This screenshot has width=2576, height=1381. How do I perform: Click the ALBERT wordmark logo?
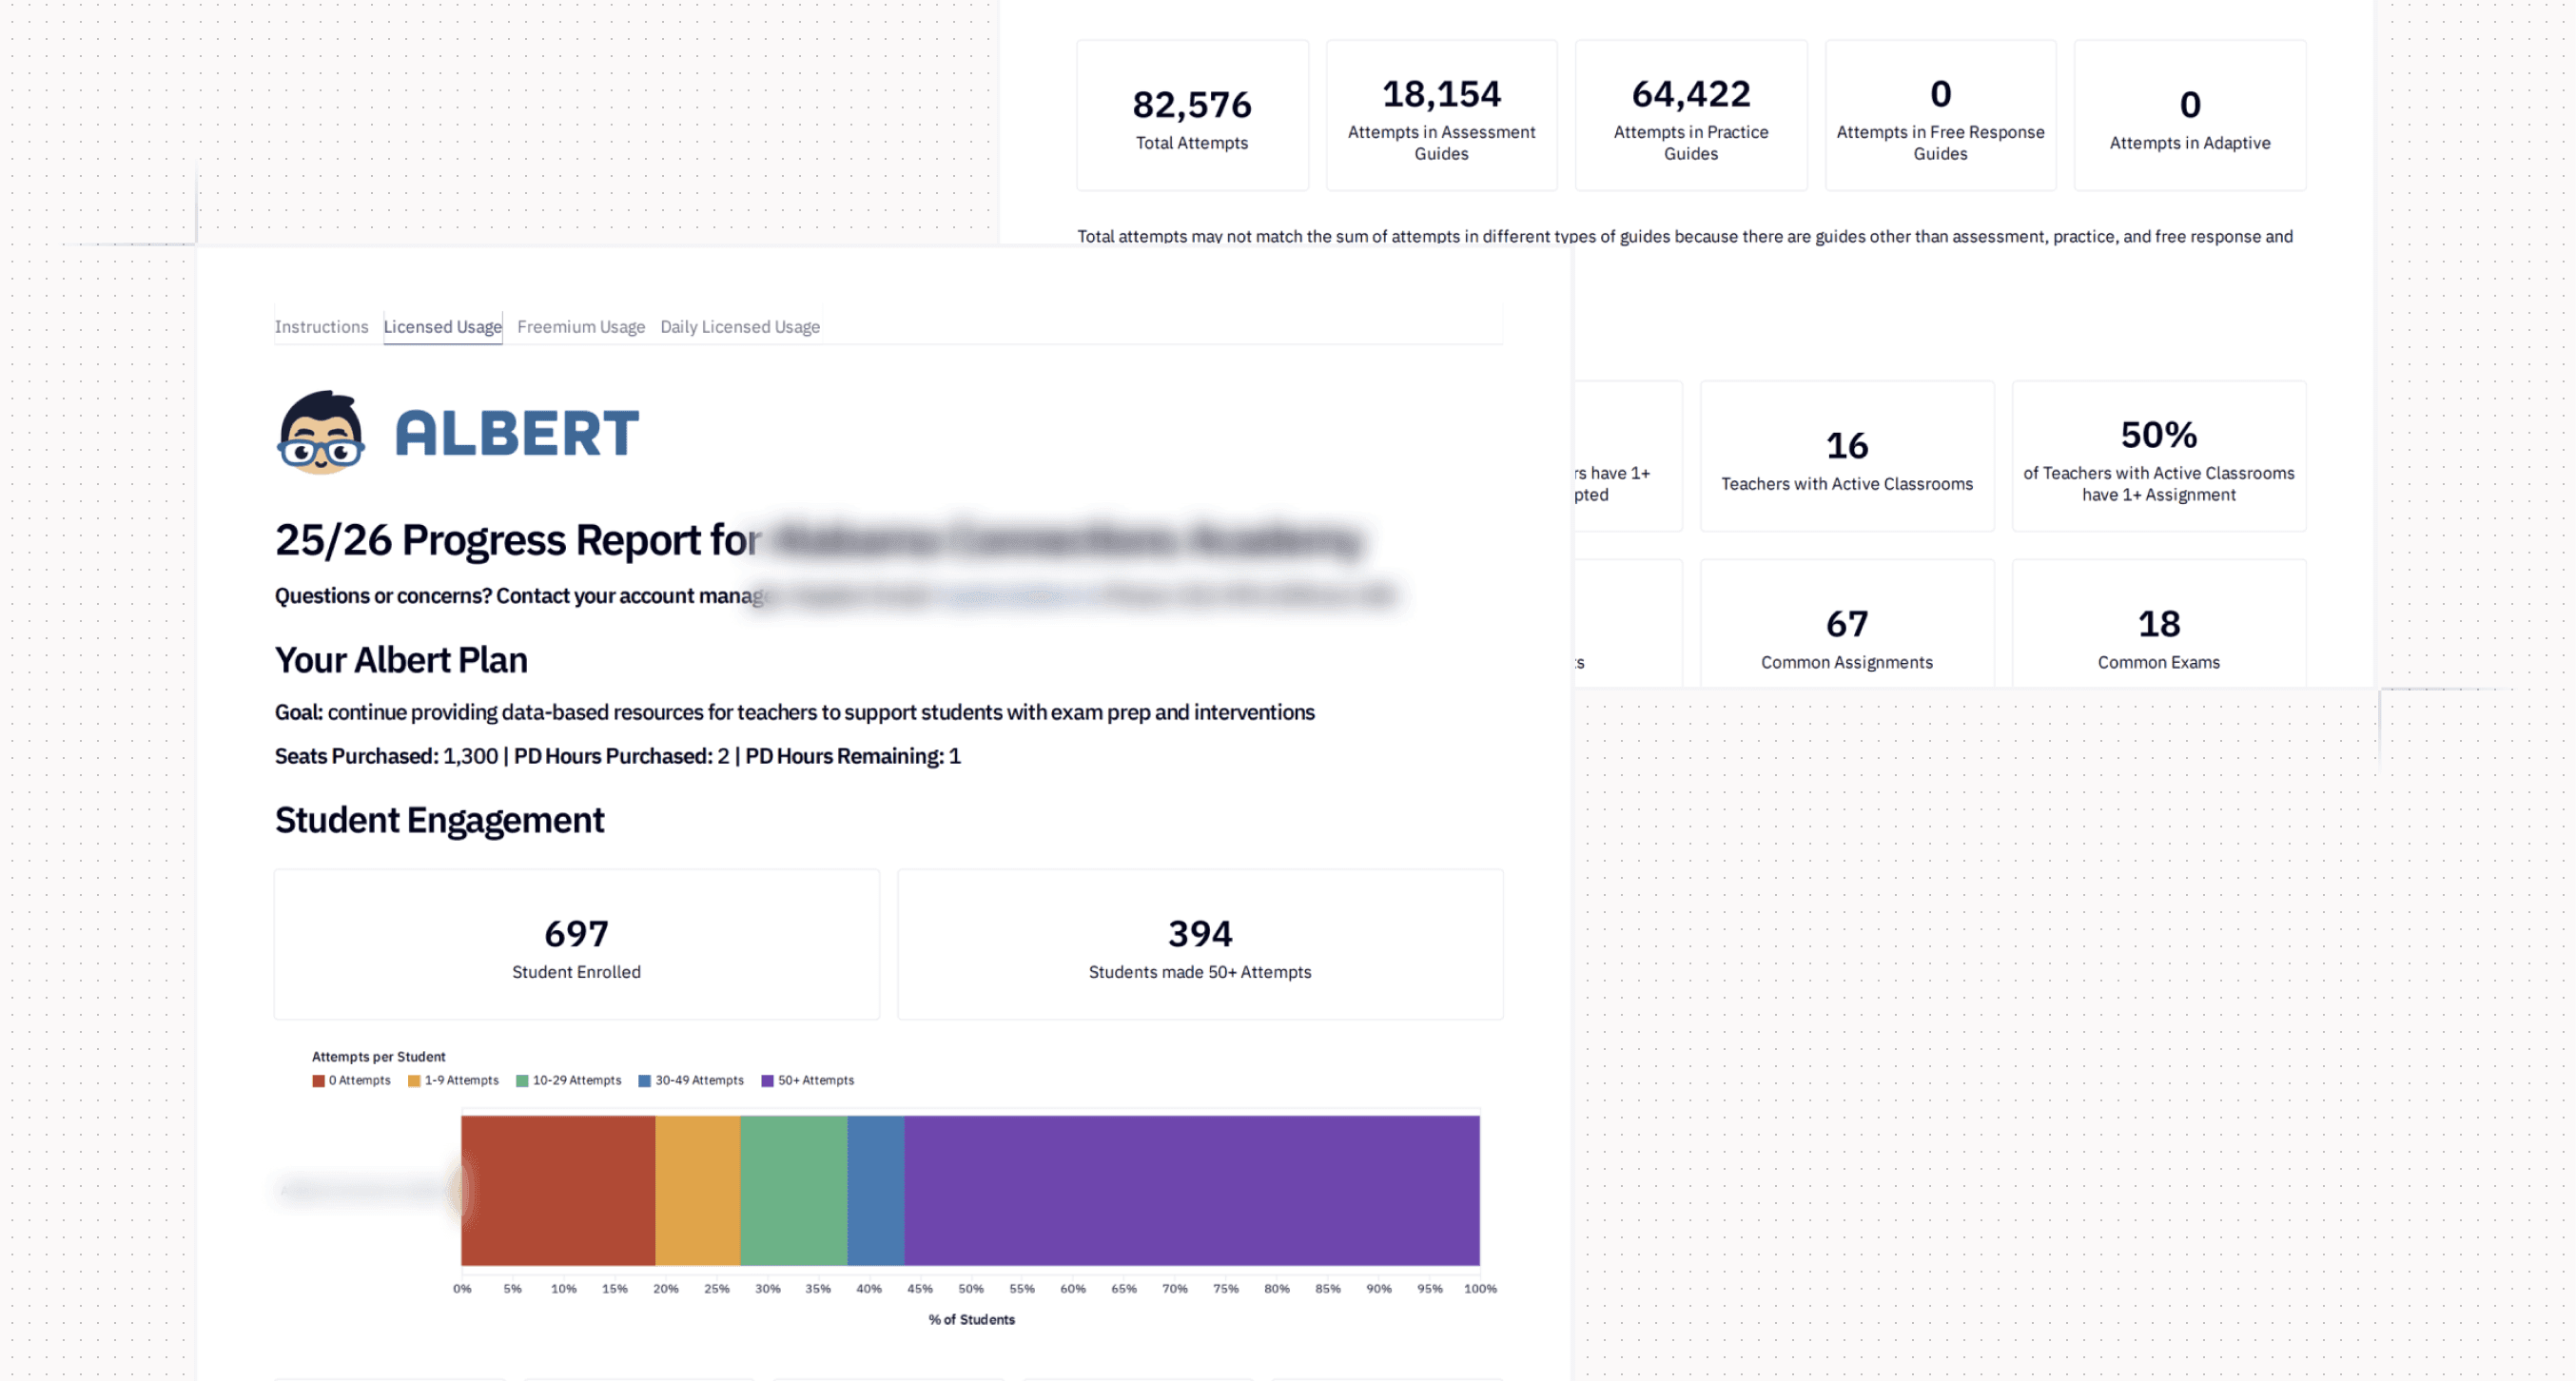517,433
